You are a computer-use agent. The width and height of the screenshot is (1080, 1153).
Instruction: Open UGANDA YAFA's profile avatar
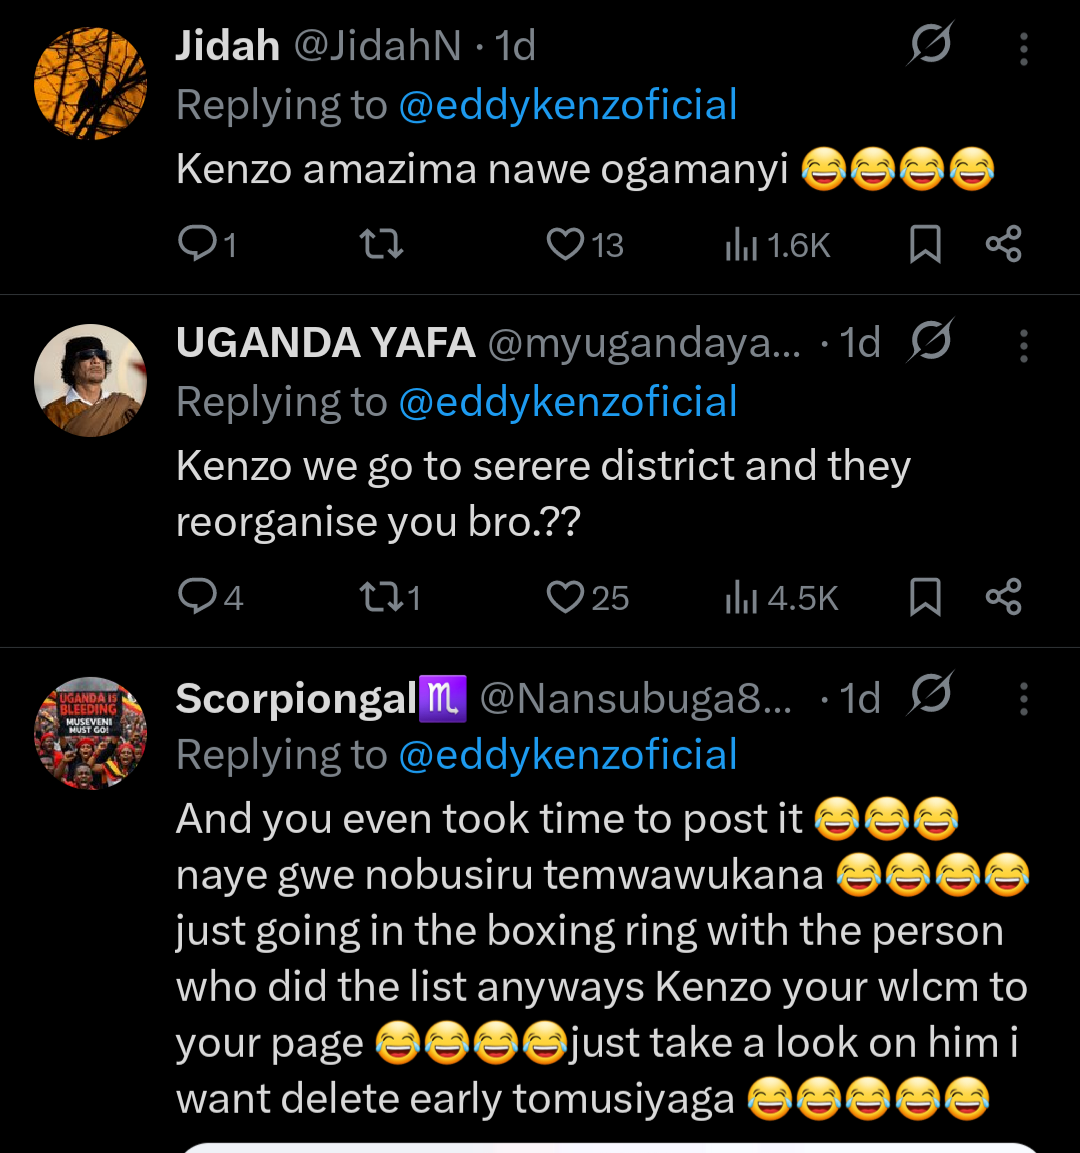[90, 380]
